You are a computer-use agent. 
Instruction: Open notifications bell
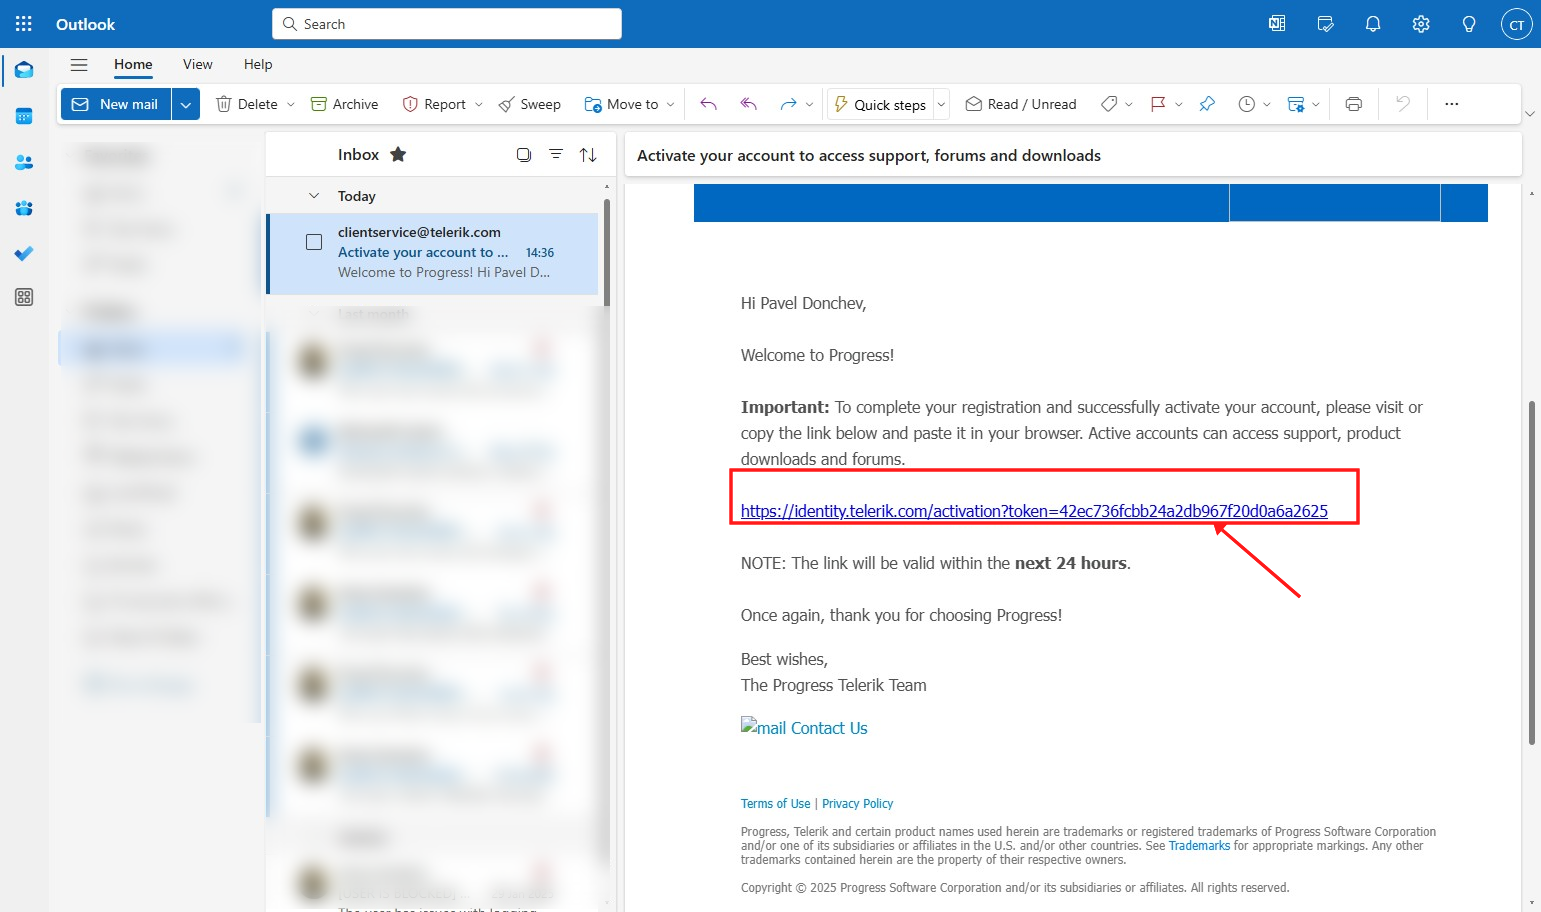click(1373, 24)
